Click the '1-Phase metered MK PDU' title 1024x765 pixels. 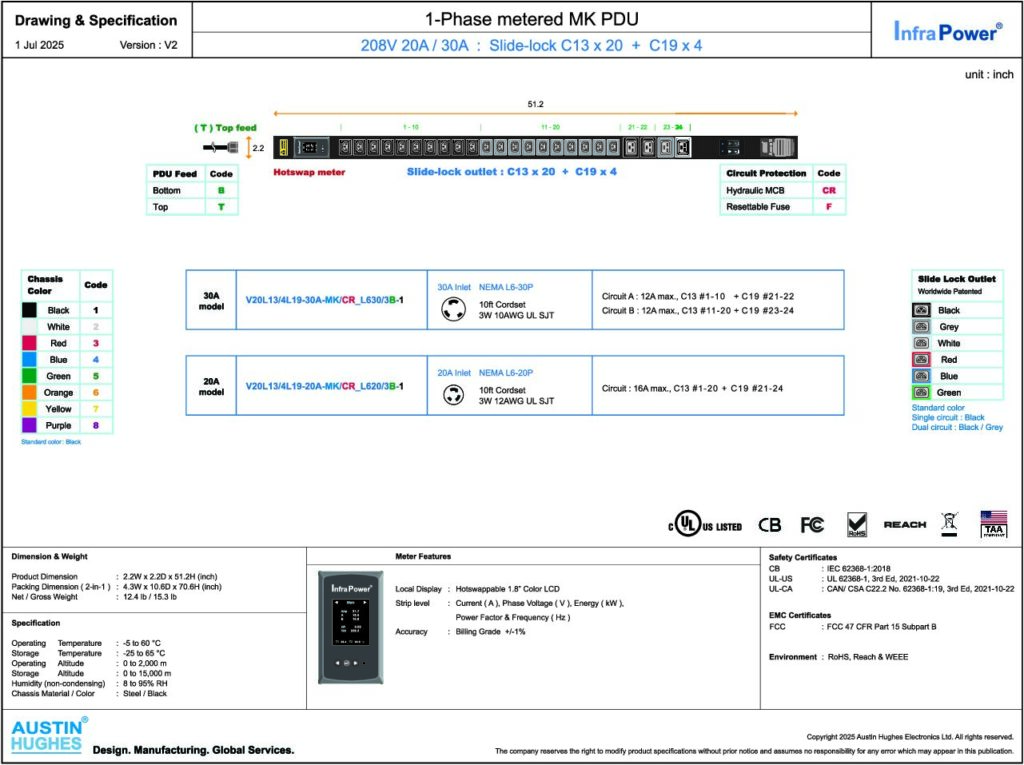point(532,19)
